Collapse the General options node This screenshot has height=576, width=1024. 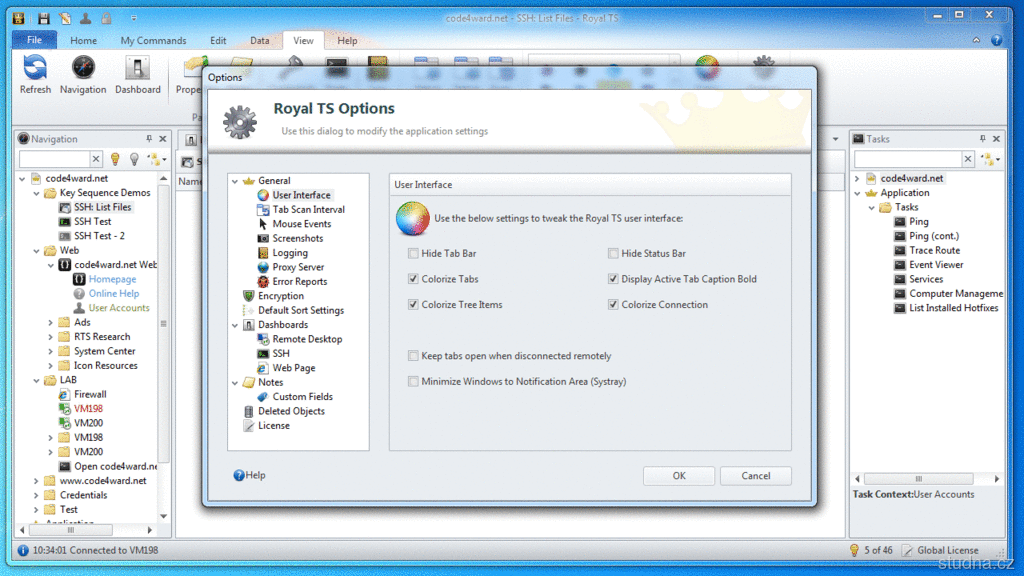pos(234,181)
